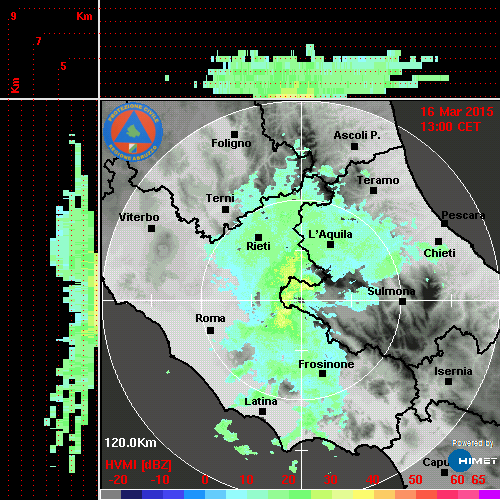Click the 5 km altitude label
The width and height of the screenshot is (500, 500).
(63, 66)
